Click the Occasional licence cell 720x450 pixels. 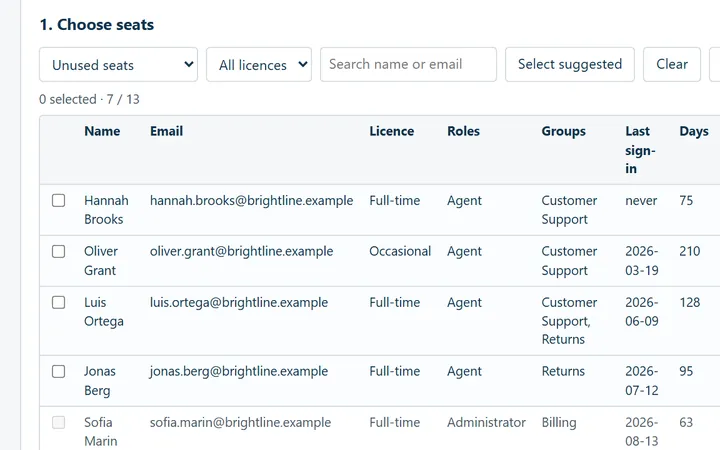[x=400, y=252]
